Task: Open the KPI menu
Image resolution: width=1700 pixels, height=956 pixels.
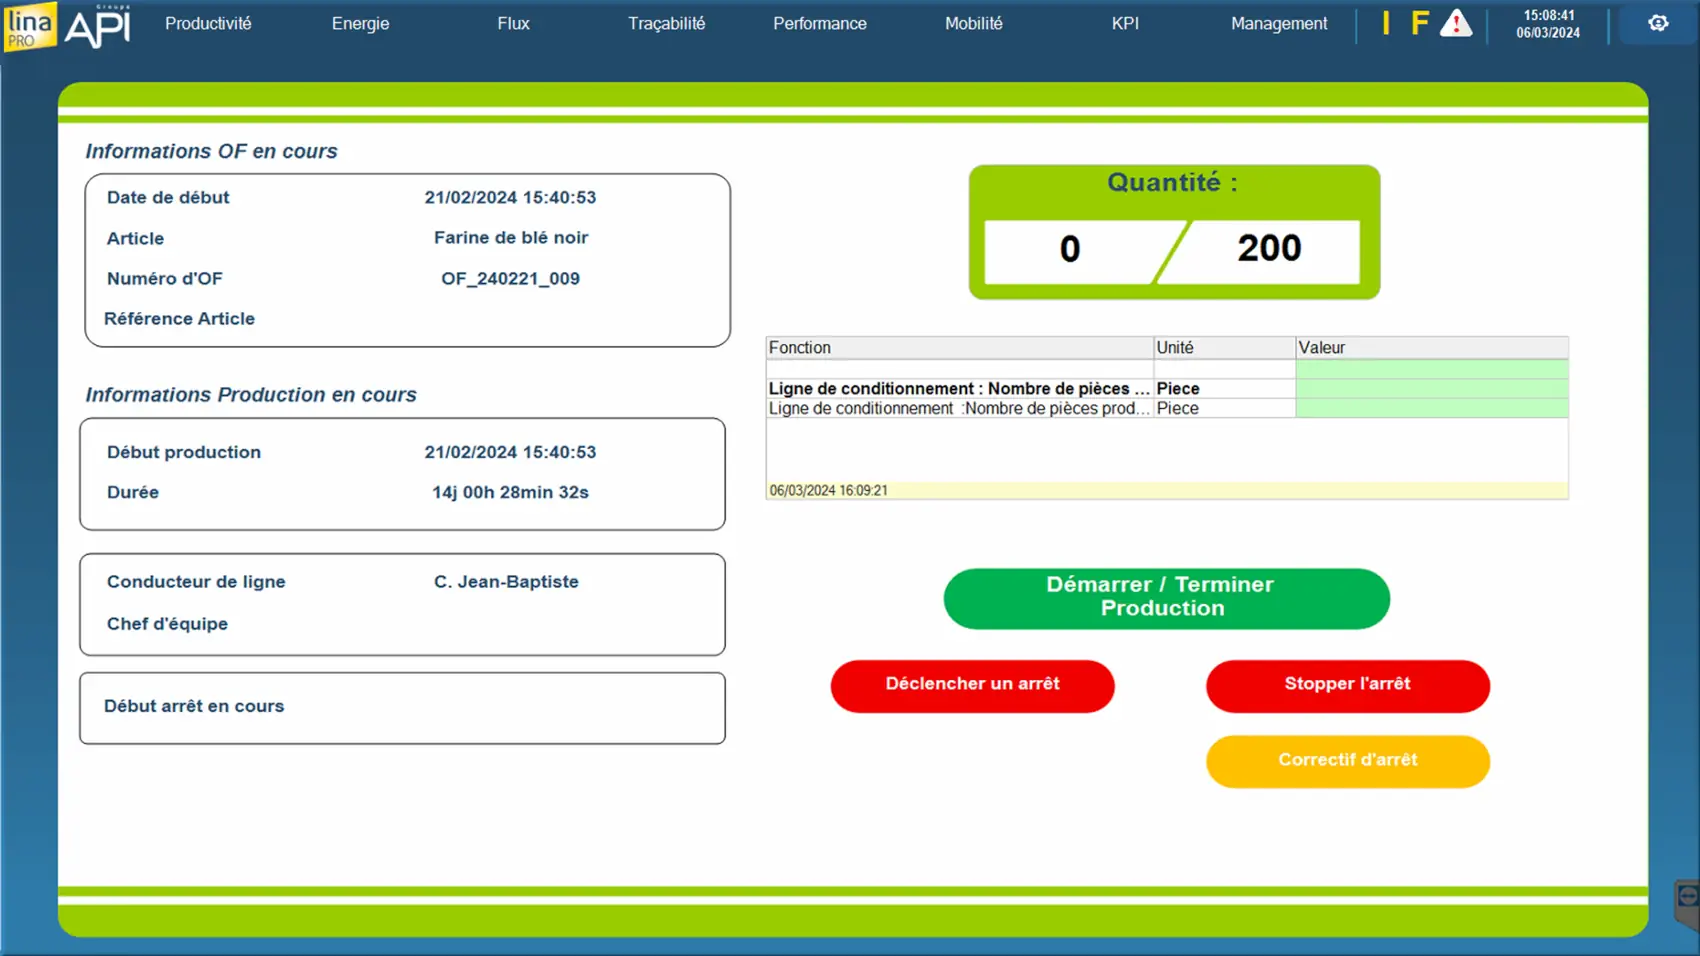Action: click(1125, 23)
